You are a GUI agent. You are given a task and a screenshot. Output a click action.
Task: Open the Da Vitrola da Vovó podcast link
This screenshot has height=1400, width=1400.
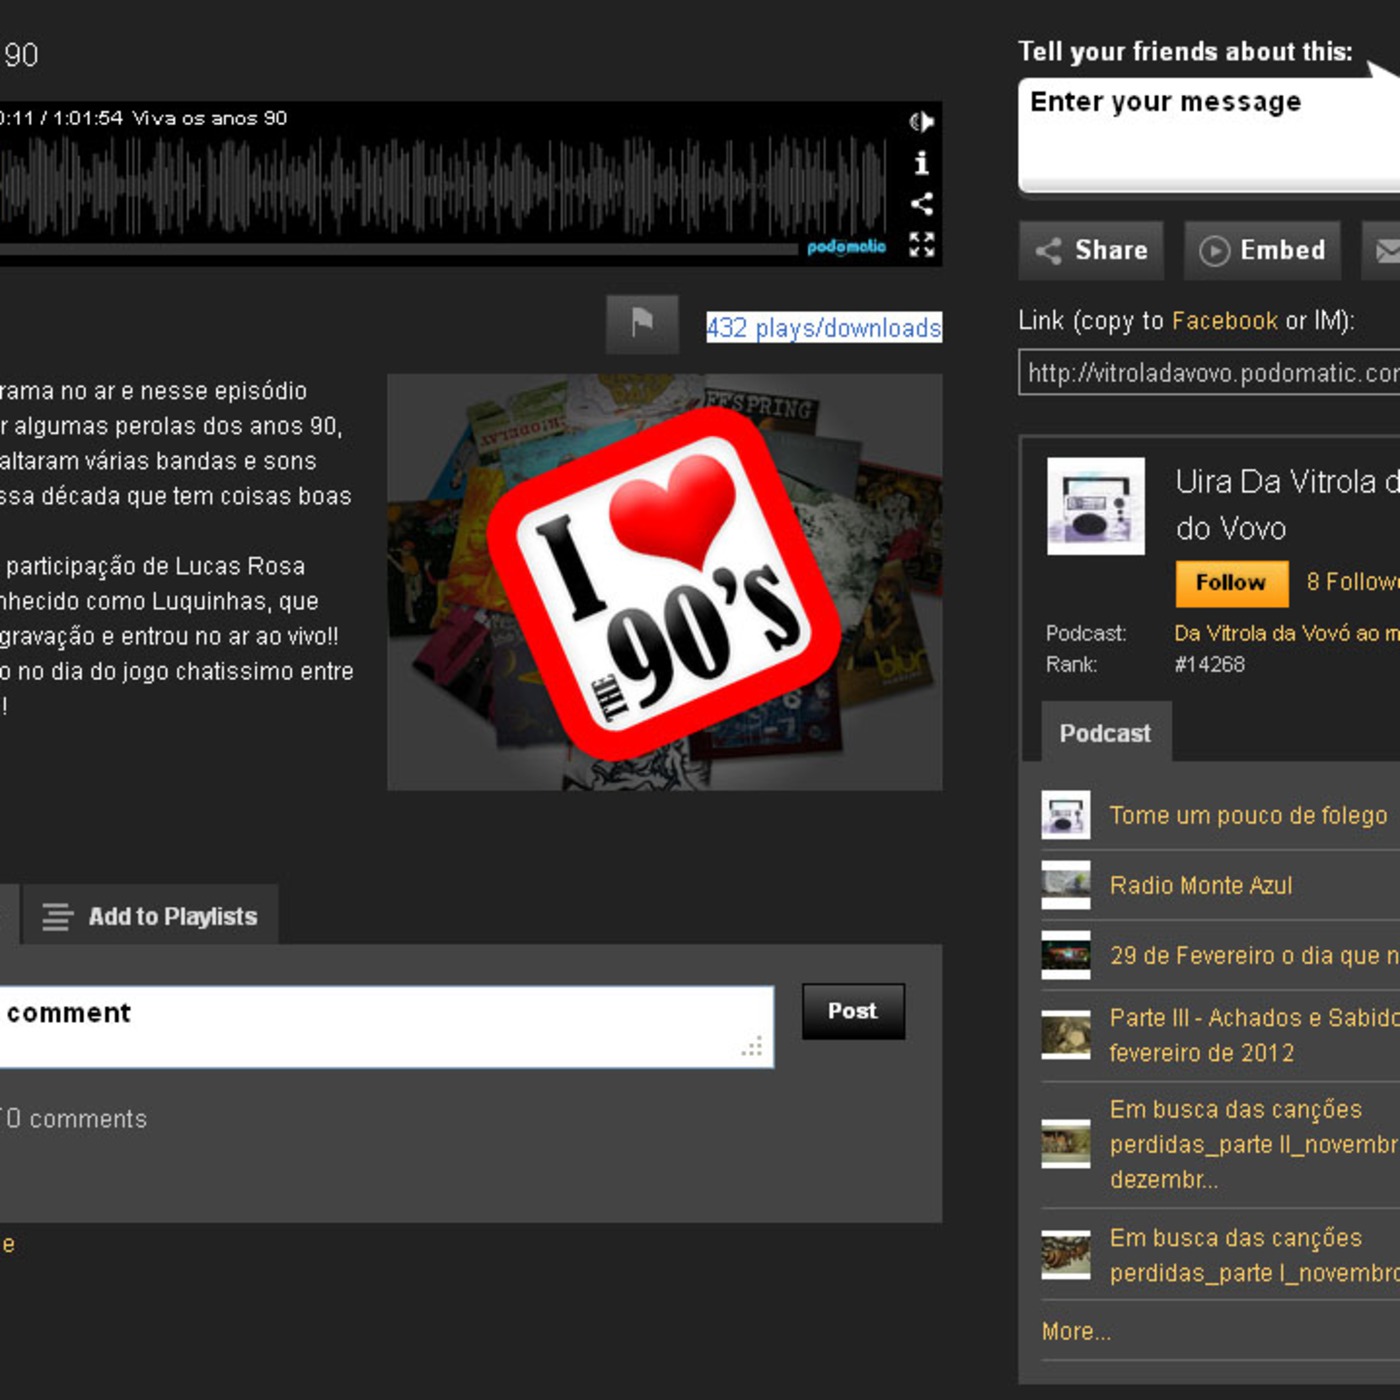click(1287, 633)
